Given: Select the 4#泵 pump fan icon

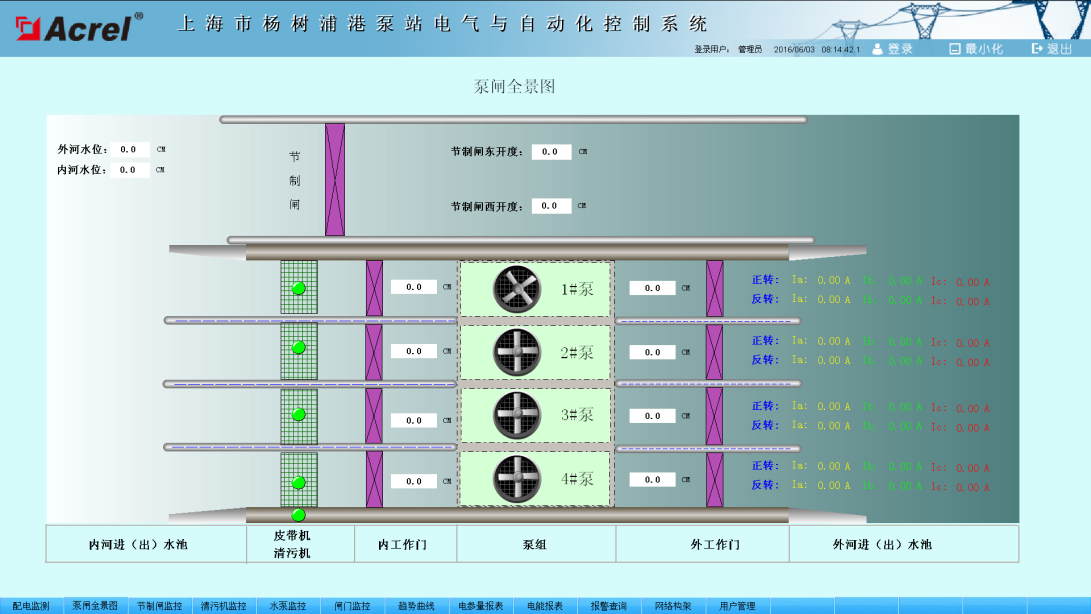Looking at the screenshot, I should (x=517, y=479).
